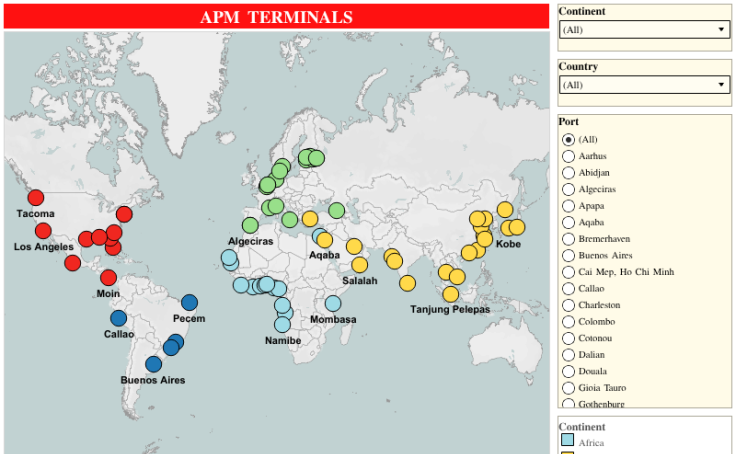Click the Africa light blue legend swatch

pyautogui.click(x=568, y=440)
